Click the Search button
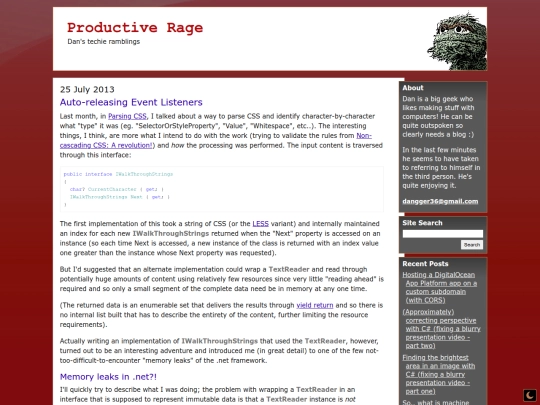This screenshot has width=540, height=405. tap(472, 245)
